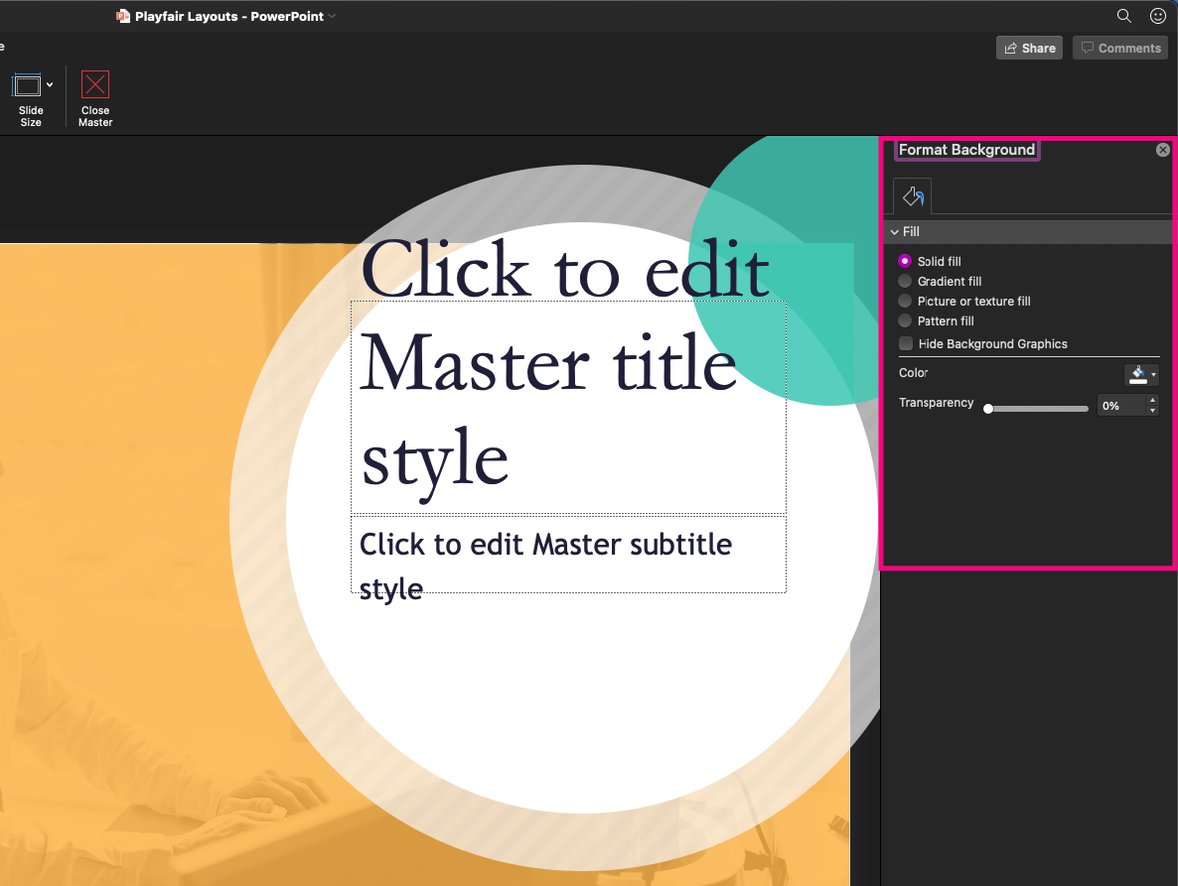Close the Format Background pane

pos(1162,148)
